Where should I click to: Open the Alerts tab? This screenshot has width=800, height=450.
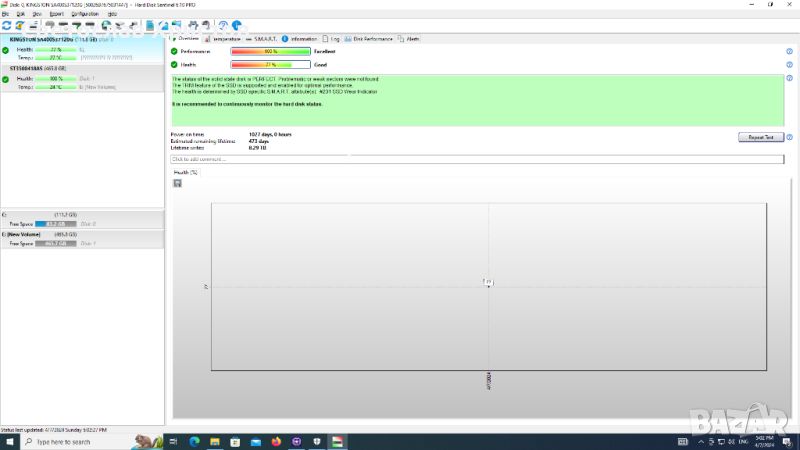410,39
